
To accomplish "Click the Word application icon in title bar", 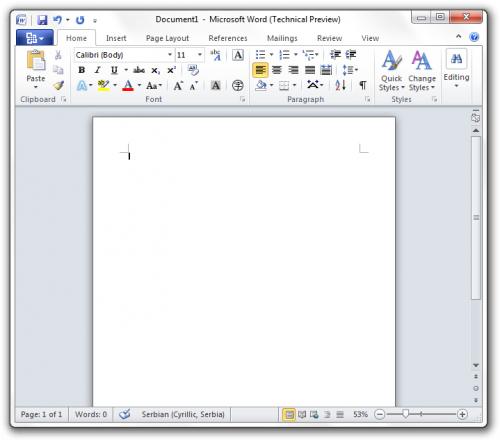I will coord(21,20).
